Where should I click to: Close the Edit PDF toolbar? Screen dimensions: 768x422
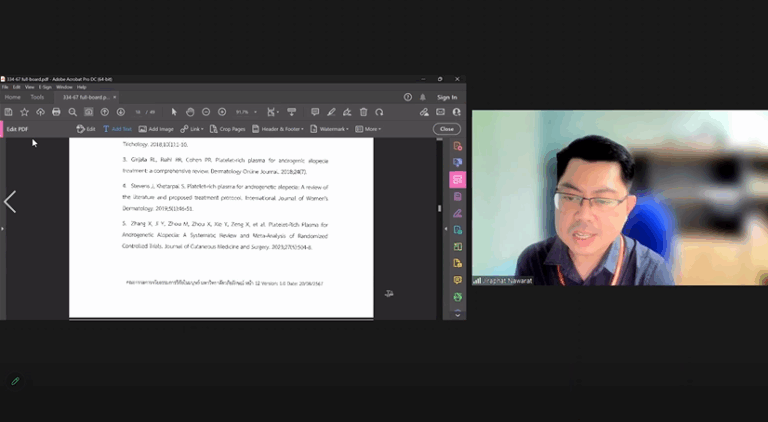tap(446, 129)
